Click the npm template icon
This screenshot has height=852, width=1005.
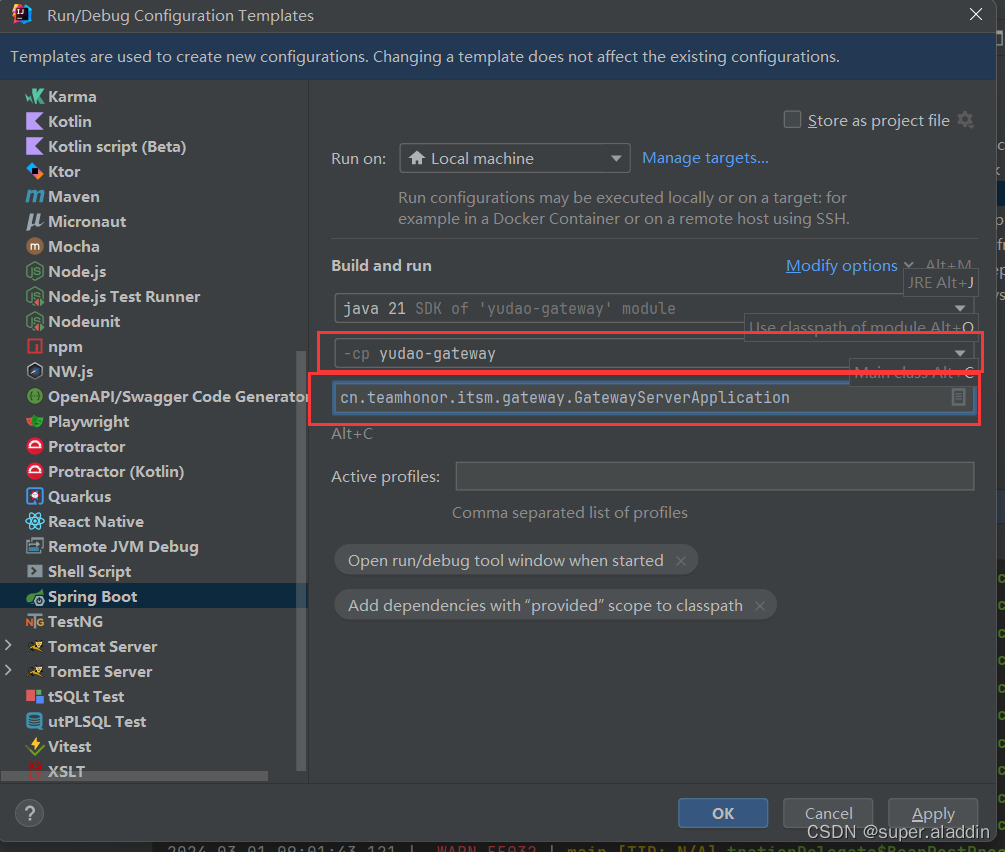click(35, 346)
